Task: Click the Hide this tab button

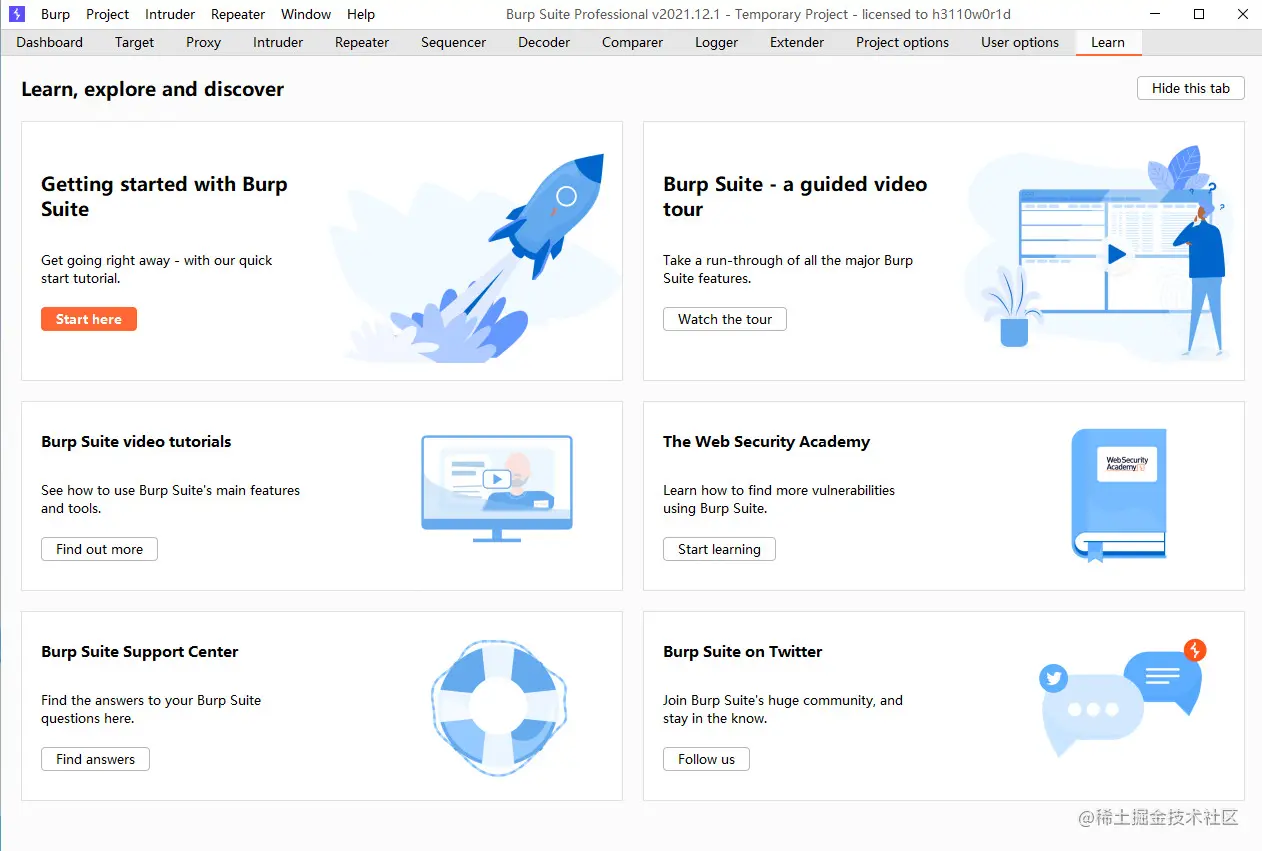Action: pos(1191,88)
